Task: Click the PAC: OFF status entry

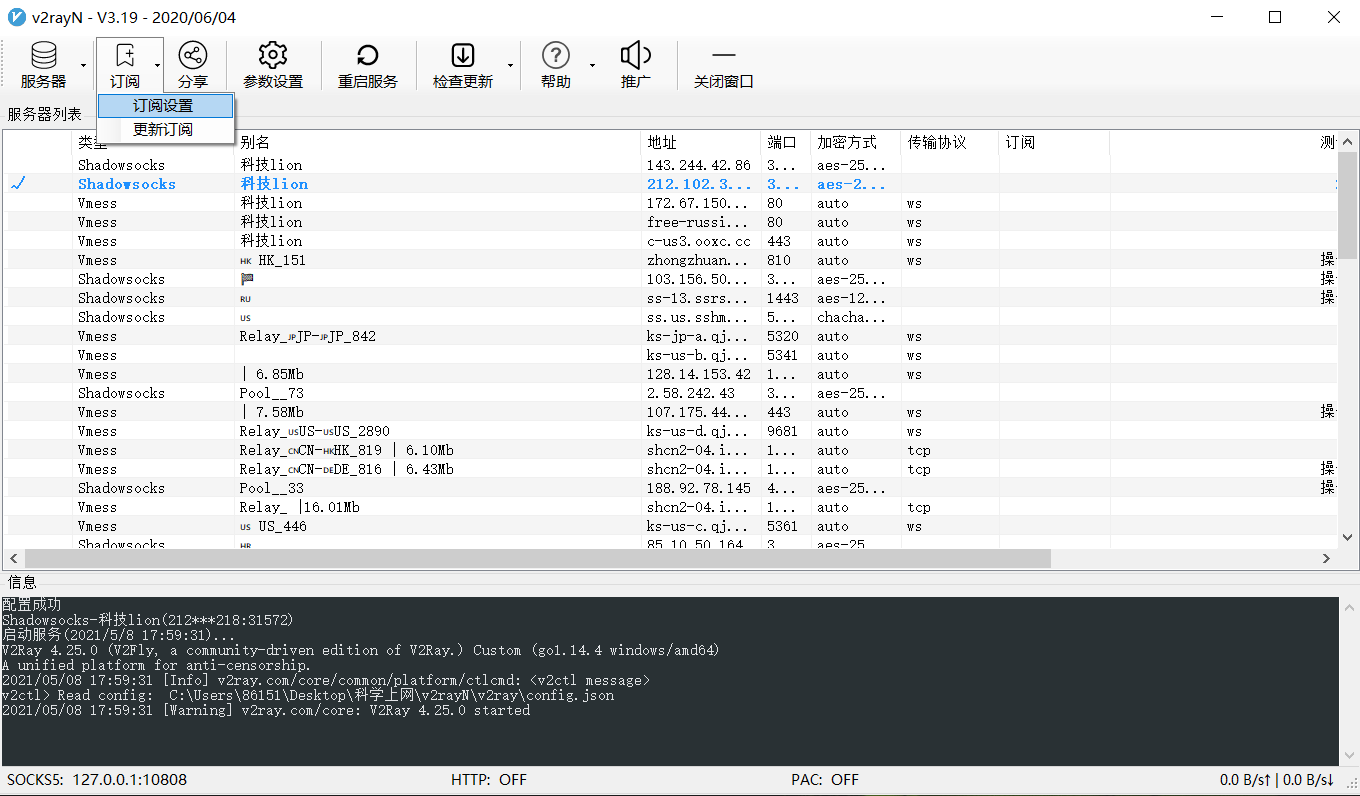Action: pyautogui.click(x=825, y=780)
